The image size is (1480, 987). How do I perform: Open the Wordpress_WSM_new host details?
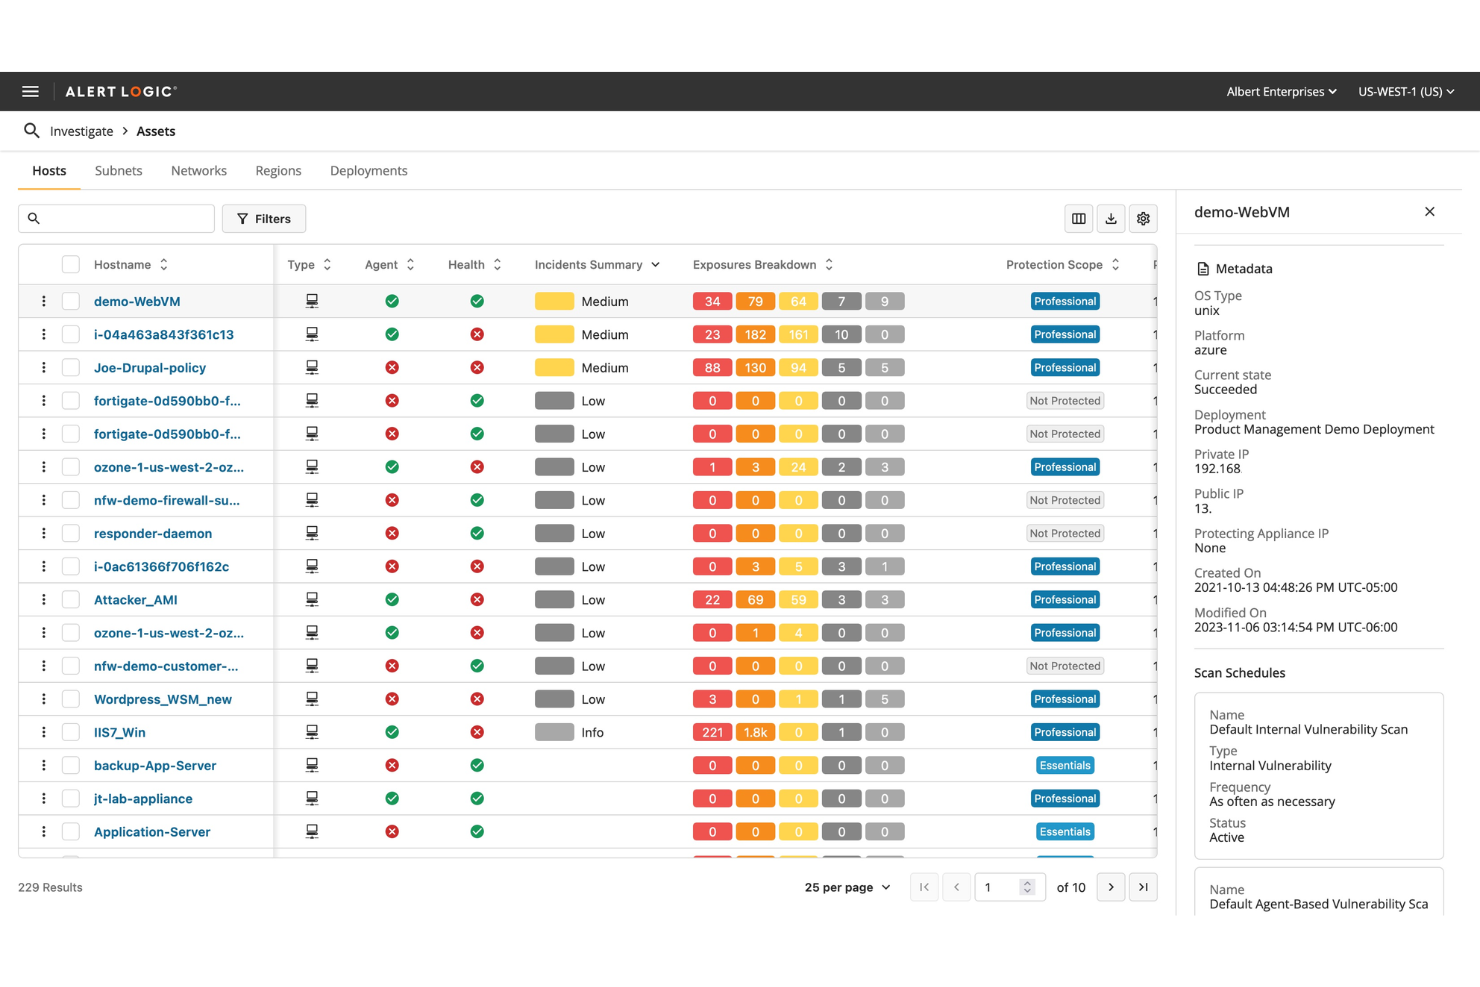pyautogui.click(x=162, y=698)
